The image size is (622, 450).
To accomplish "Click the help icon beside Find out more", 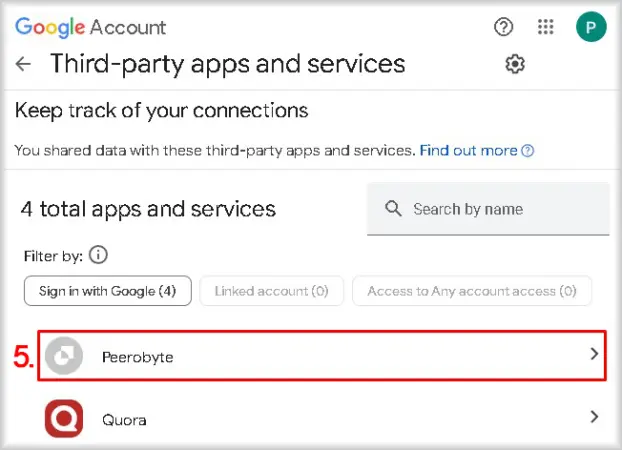I will tap(528, 151).
